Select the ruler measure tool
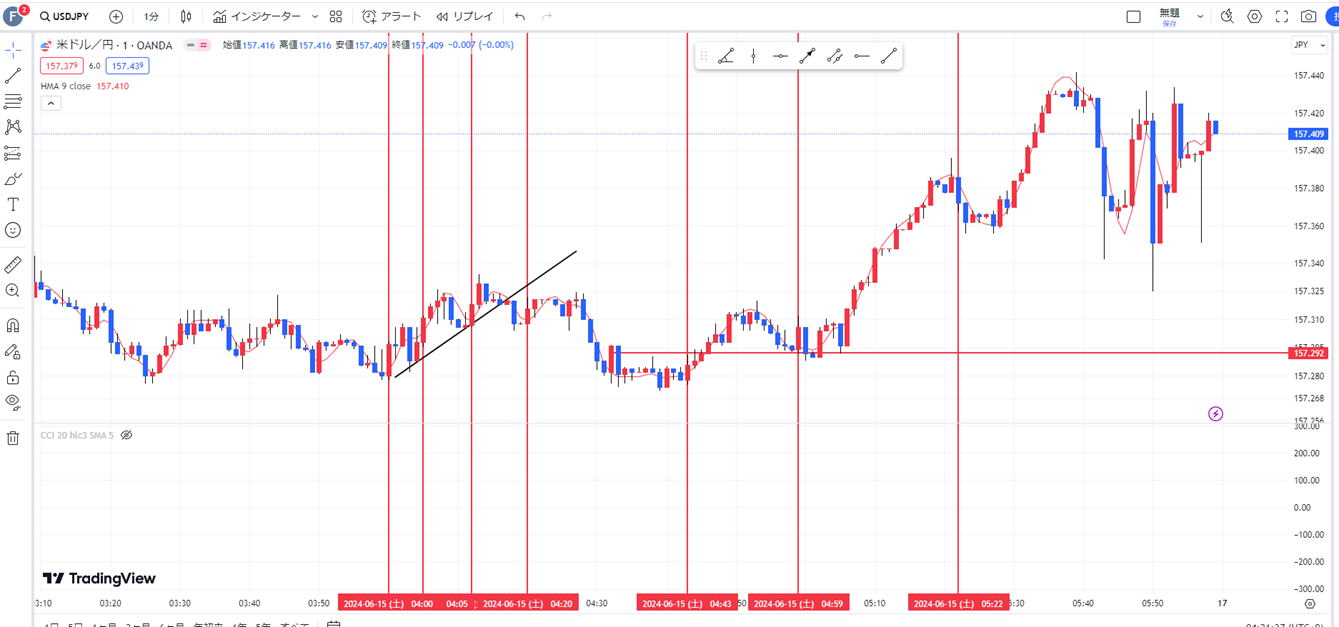This screenshot has width=1339, height=627. 13,265
